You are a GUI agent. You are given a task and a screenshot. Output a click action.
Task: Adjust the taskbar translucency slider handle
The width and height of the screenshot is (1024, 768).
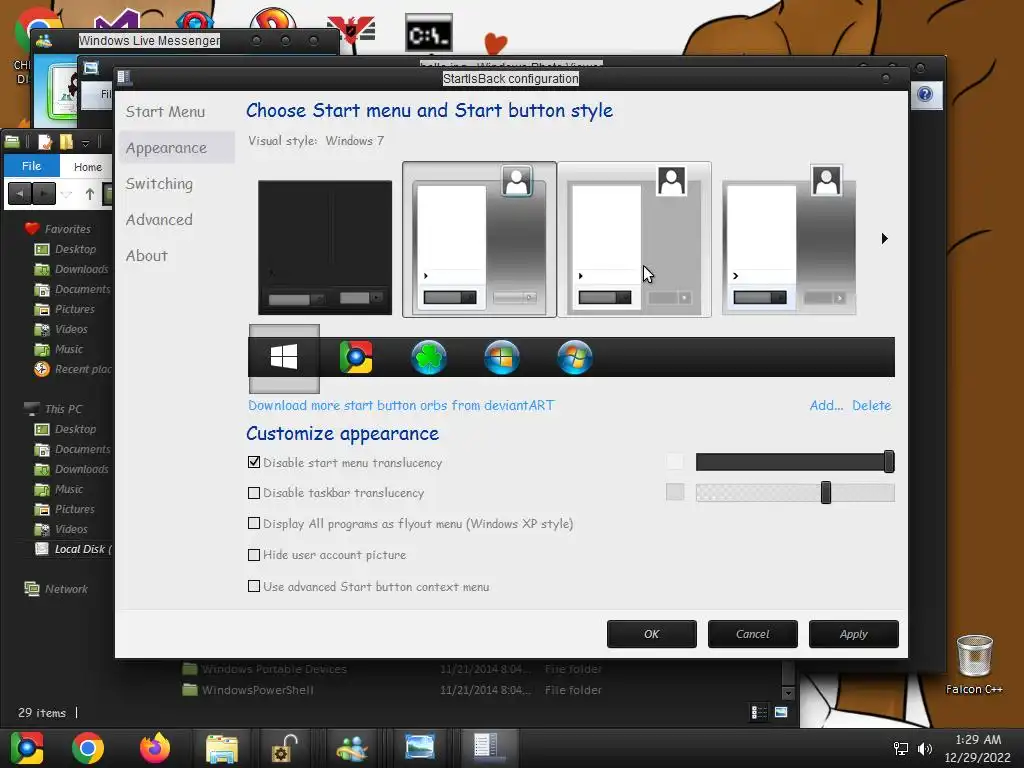click(826, 492)
